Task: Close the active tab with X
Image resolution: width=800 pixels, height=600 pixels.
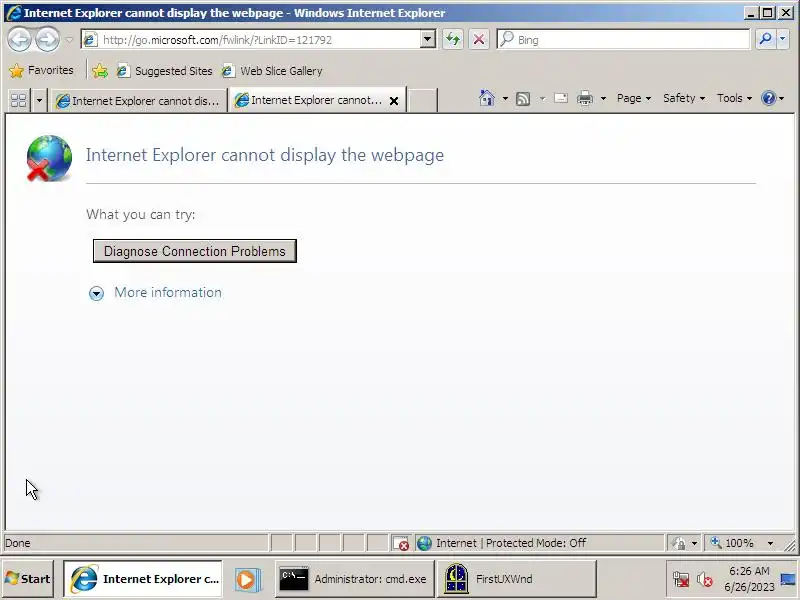Action: 394,101
